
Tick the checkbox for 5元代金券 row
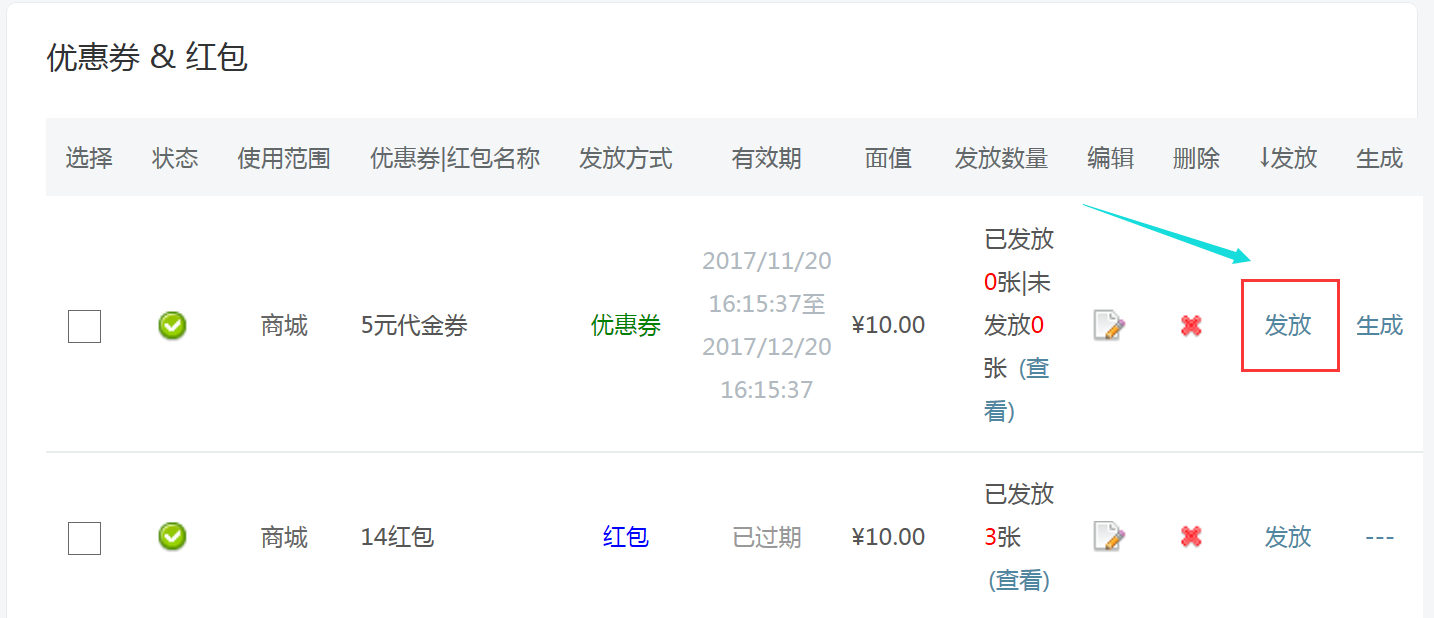click(84, 326)
